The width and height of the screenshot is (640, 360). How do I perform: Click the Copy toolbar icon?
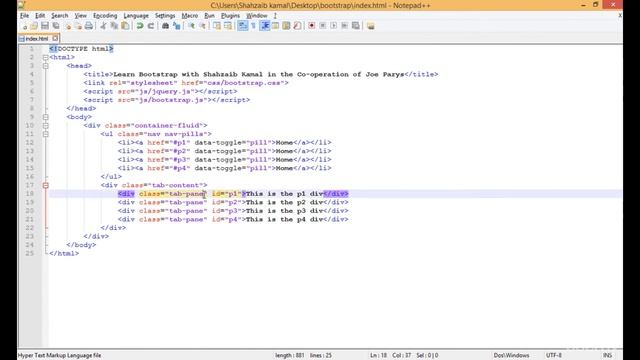point(114,26)
